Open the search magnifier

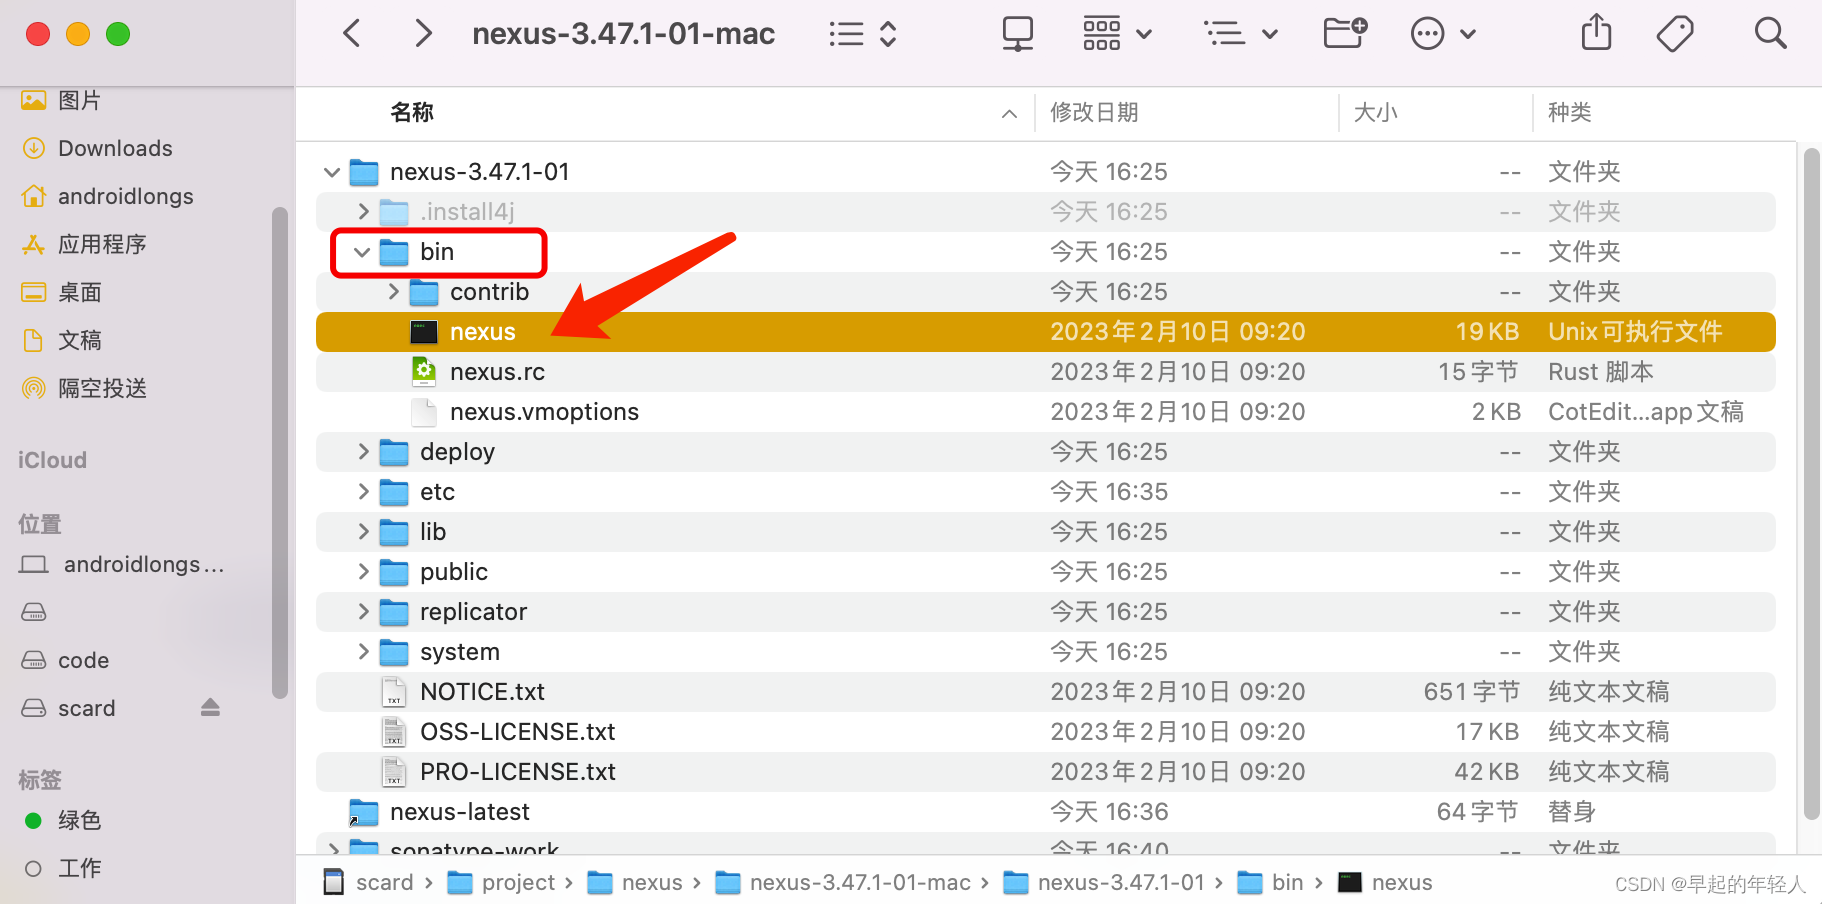[1770, 33]
